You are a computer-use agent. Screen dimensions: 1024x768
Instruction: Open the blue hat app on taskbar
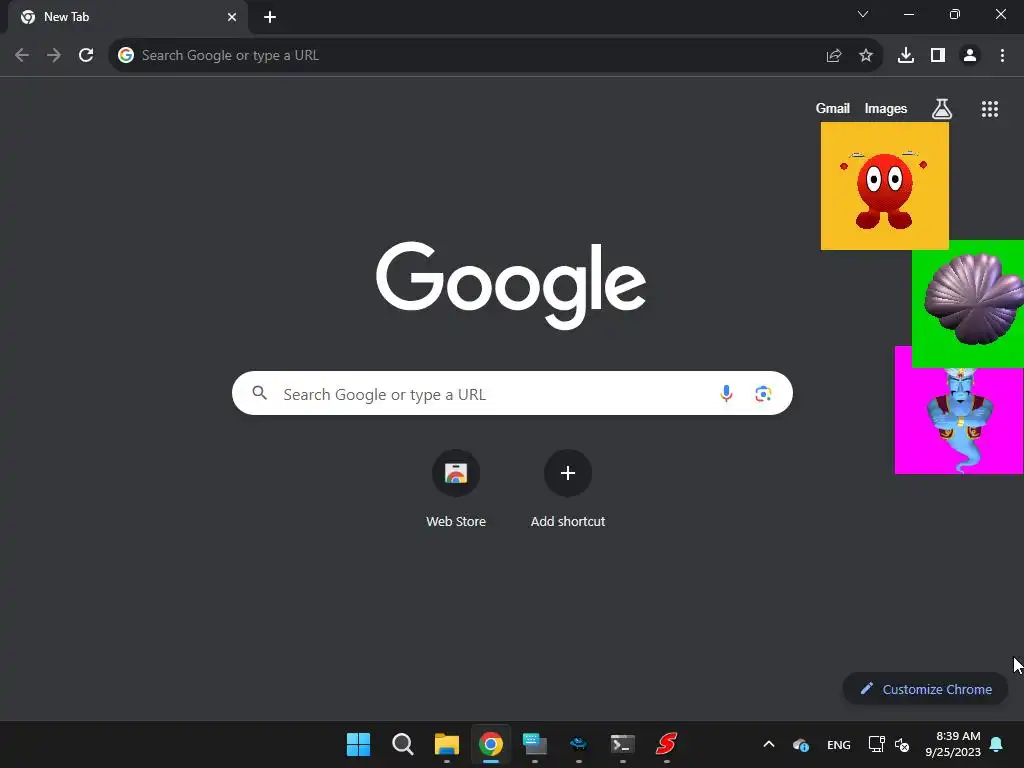click(578, 744)
